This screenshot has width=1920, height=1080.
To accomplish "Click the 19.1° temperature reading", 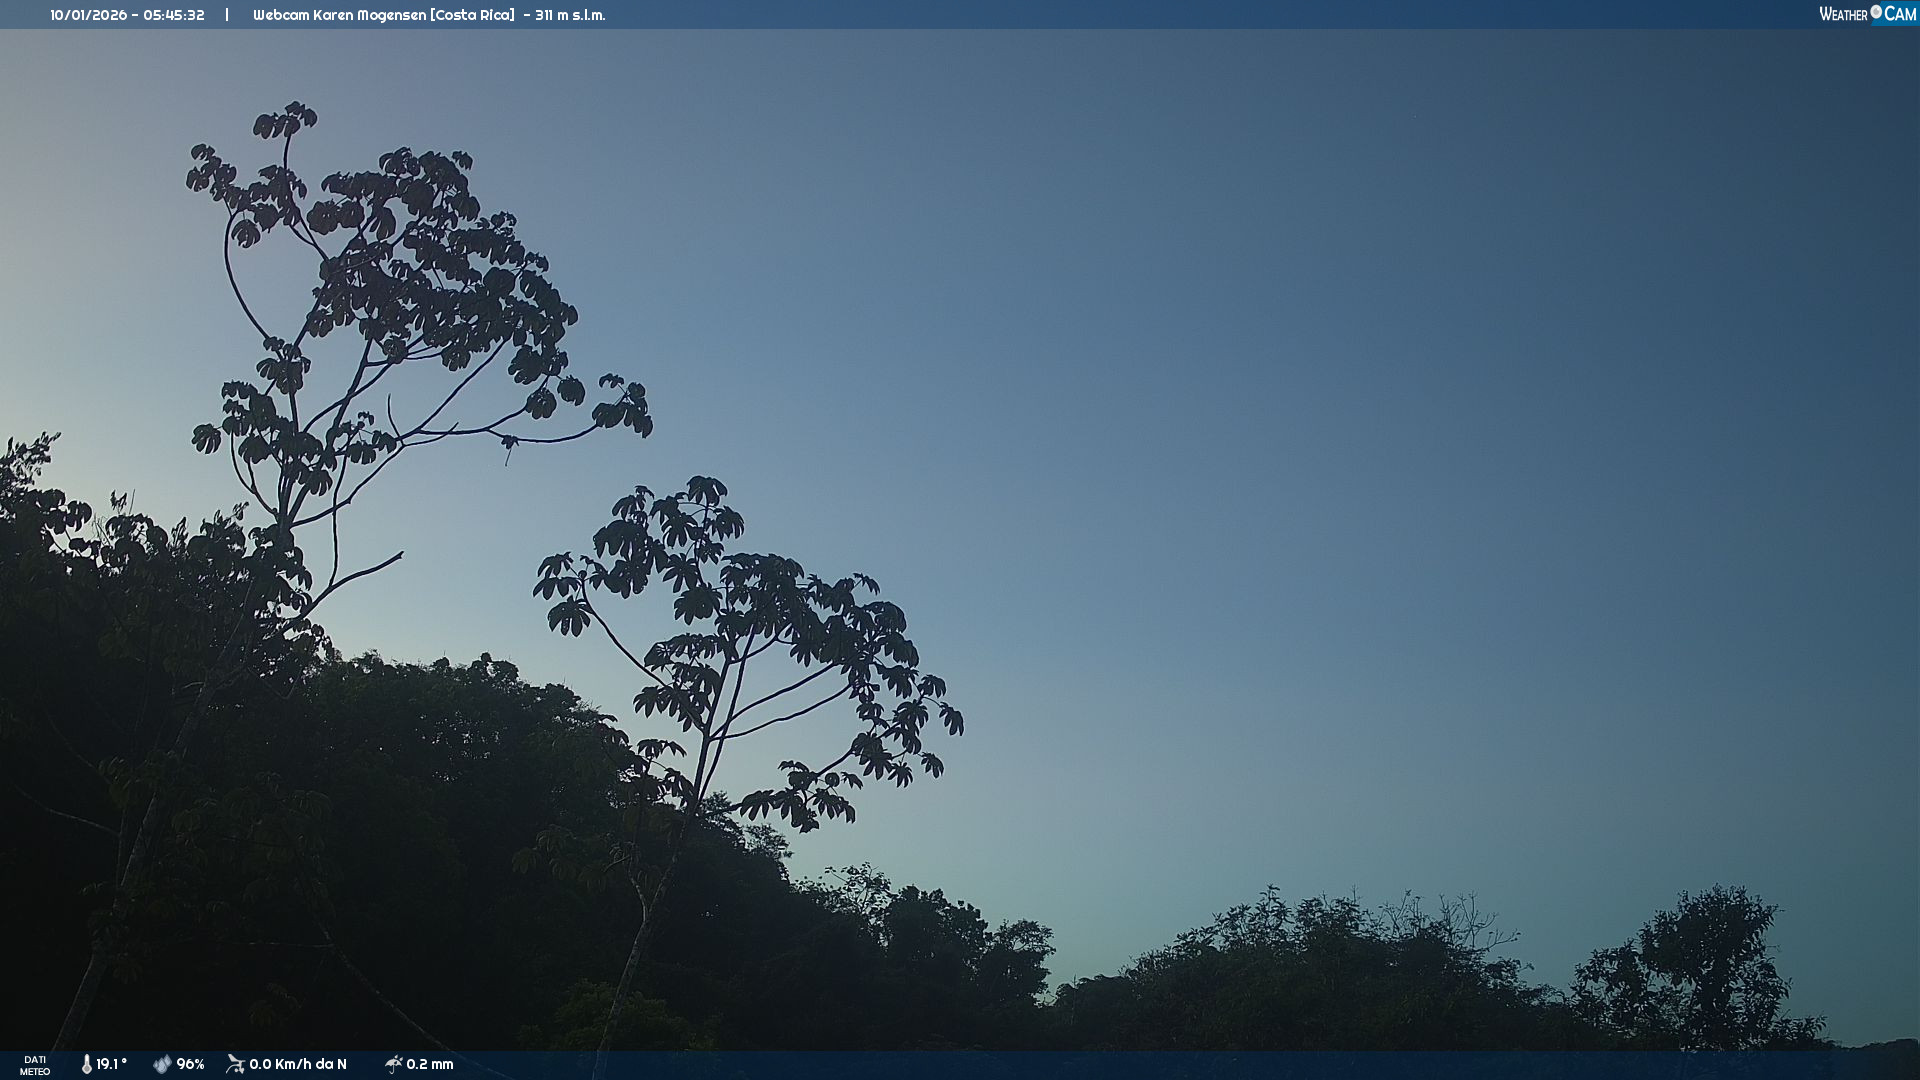I will 111,1064.
